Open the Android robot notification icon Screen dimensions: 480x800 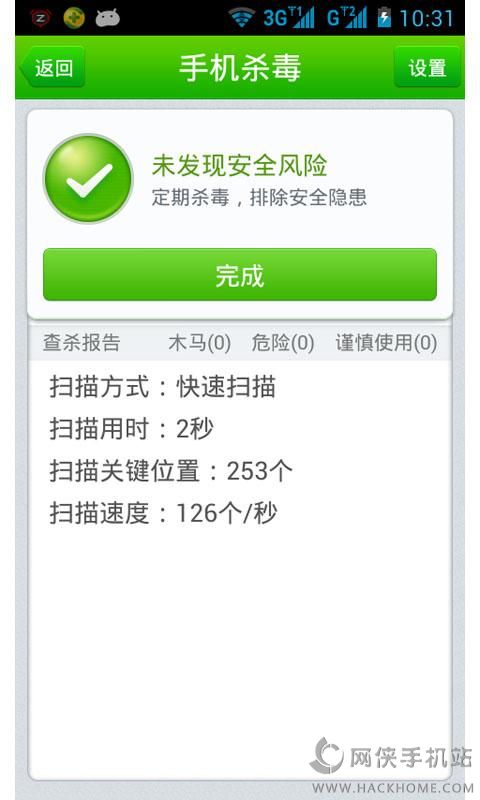coord(108,18)
